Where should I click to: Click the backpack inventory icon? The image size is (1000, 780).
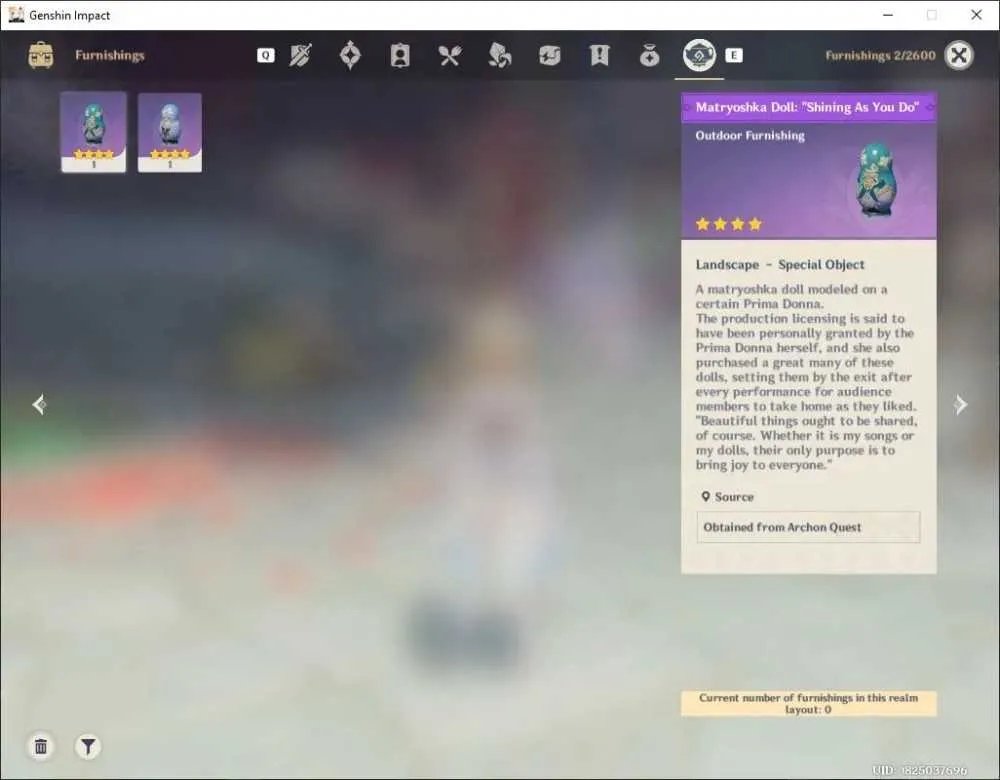tap(41, 55)
